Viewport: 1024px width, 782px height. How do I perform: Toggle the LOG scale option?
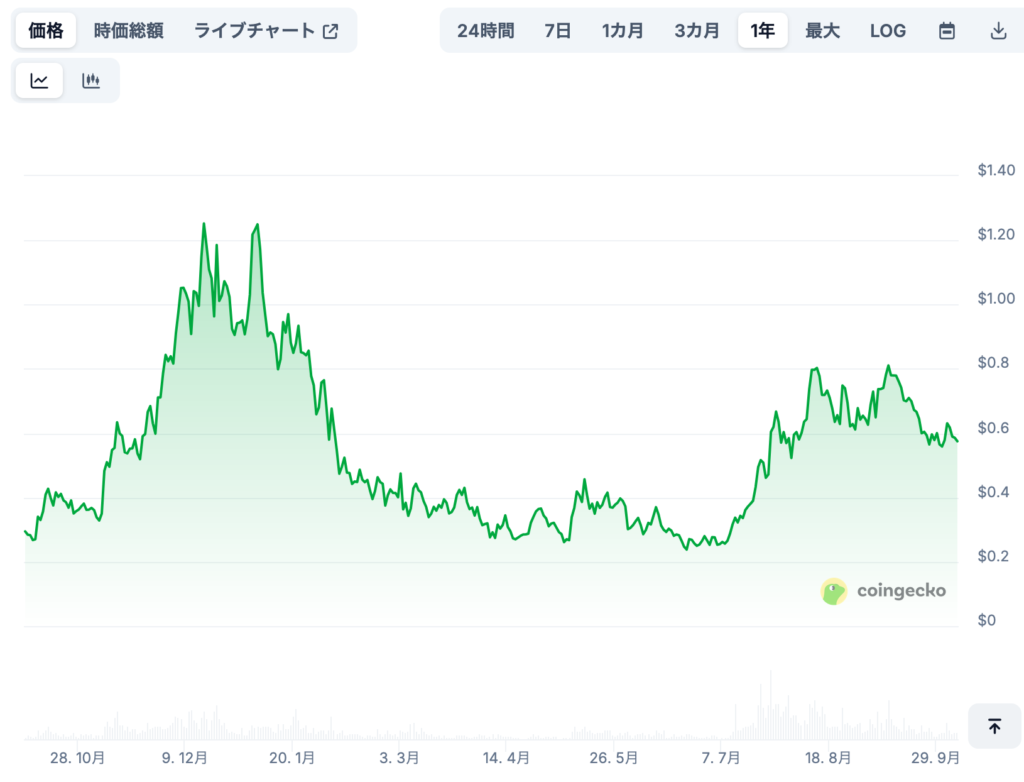887,31
